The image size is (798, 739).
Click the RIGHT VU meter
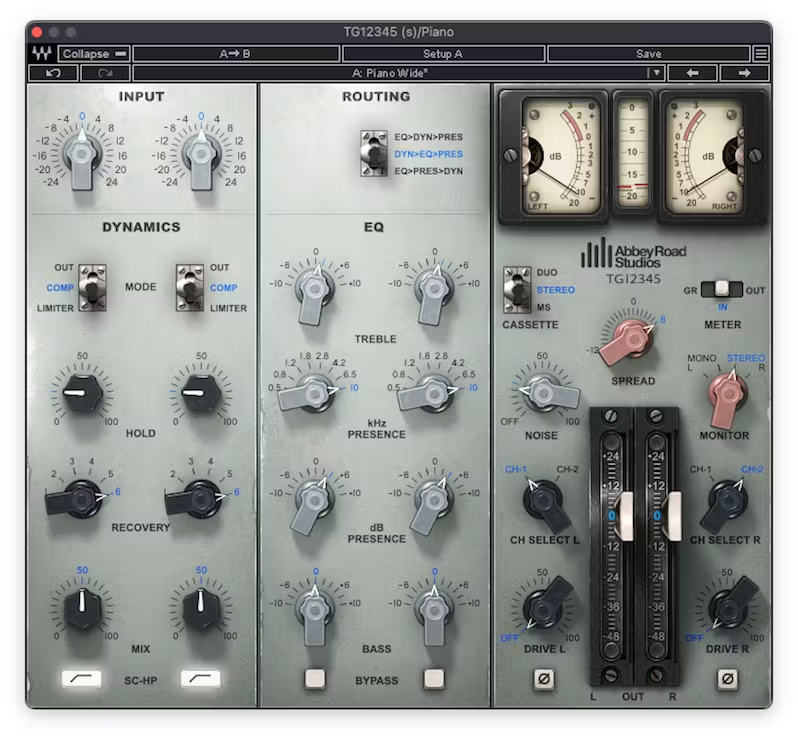click(x=712, y=156)
